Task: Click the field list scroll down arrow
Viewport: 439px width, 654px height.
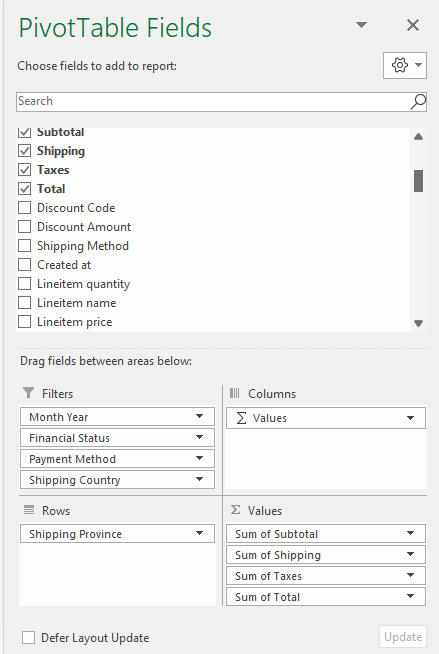Action: [419, 323]
